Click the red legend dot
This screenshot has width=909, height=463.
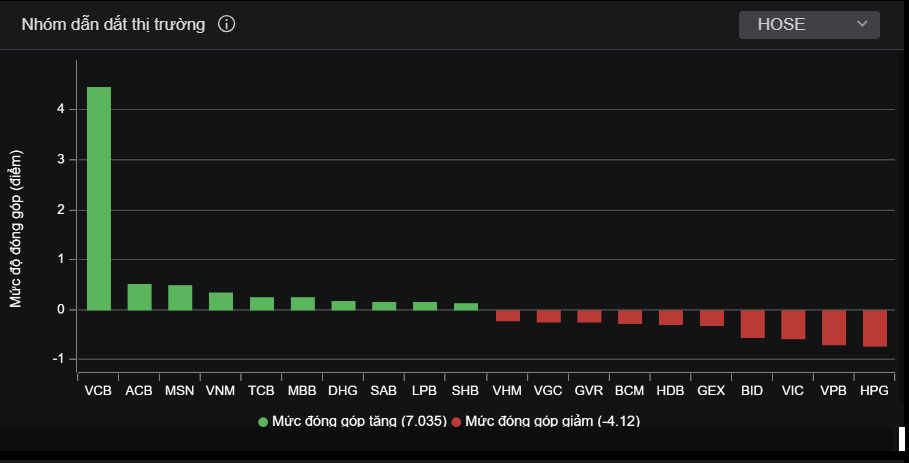[457, 422]
